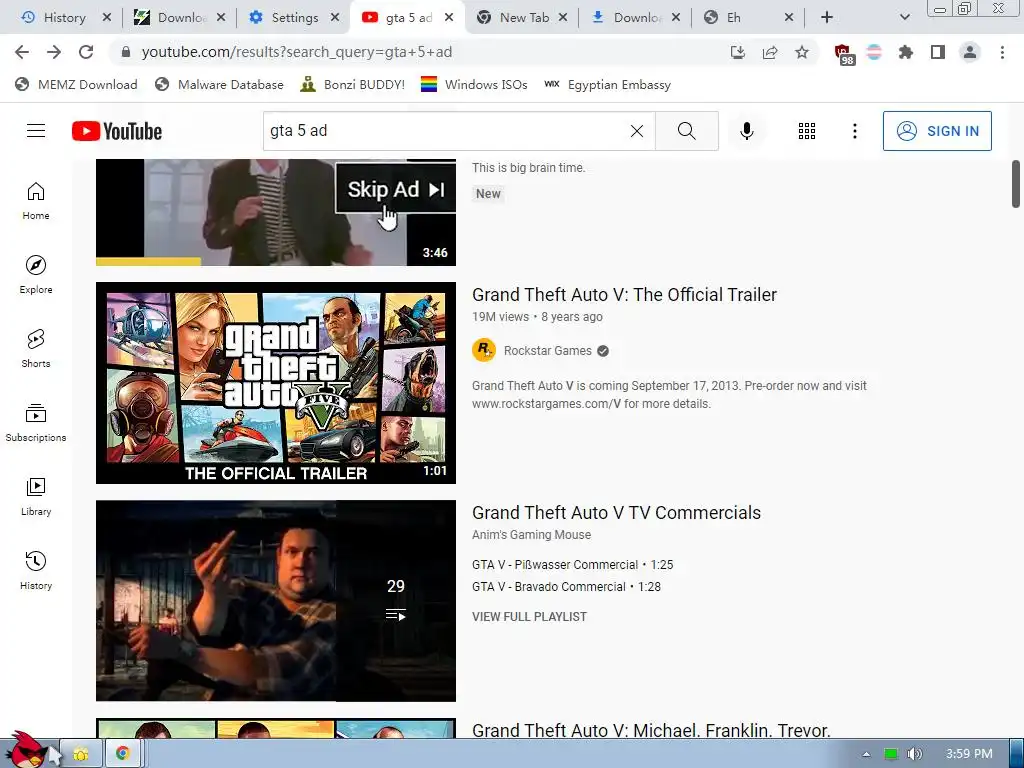Image resolution: width=1024 pixels, height=768 pixels.
Task: Go to Home in the sidebar
Action: (36, 201)
